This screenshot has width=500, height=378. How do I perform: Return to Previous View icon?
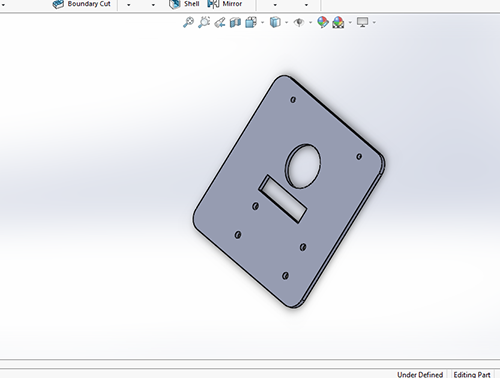click(x=220, y=23)
